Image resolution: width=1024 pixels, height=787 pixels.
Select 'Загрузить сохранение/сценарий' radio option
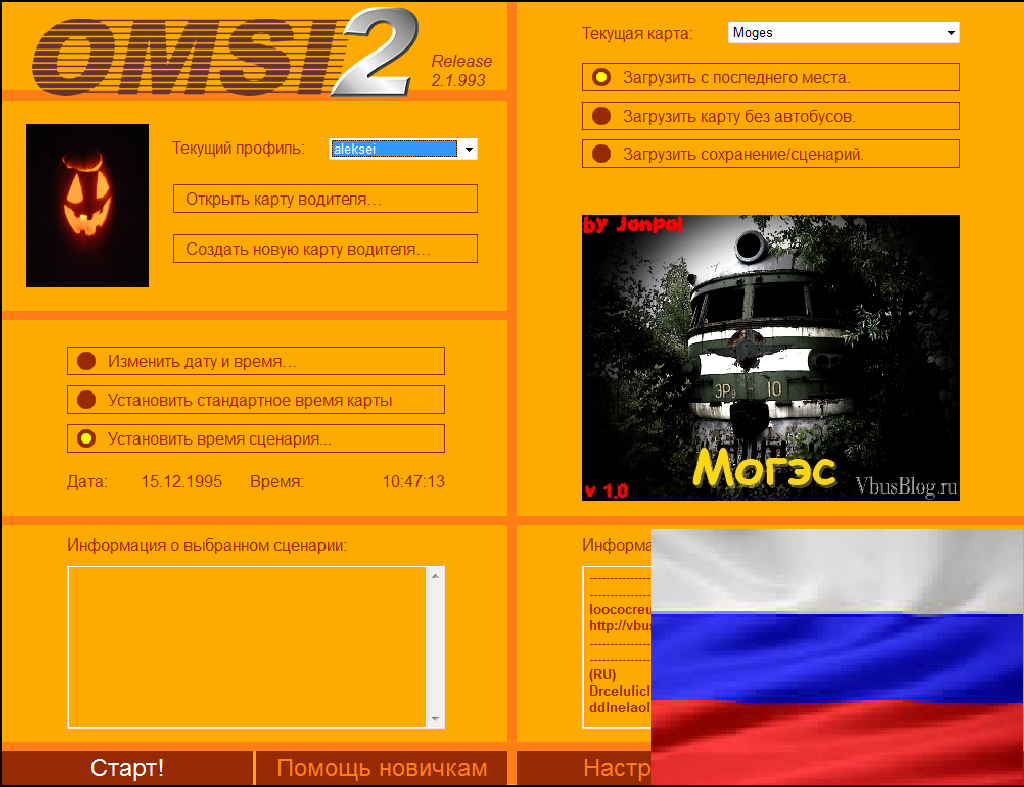click(771, 154)
